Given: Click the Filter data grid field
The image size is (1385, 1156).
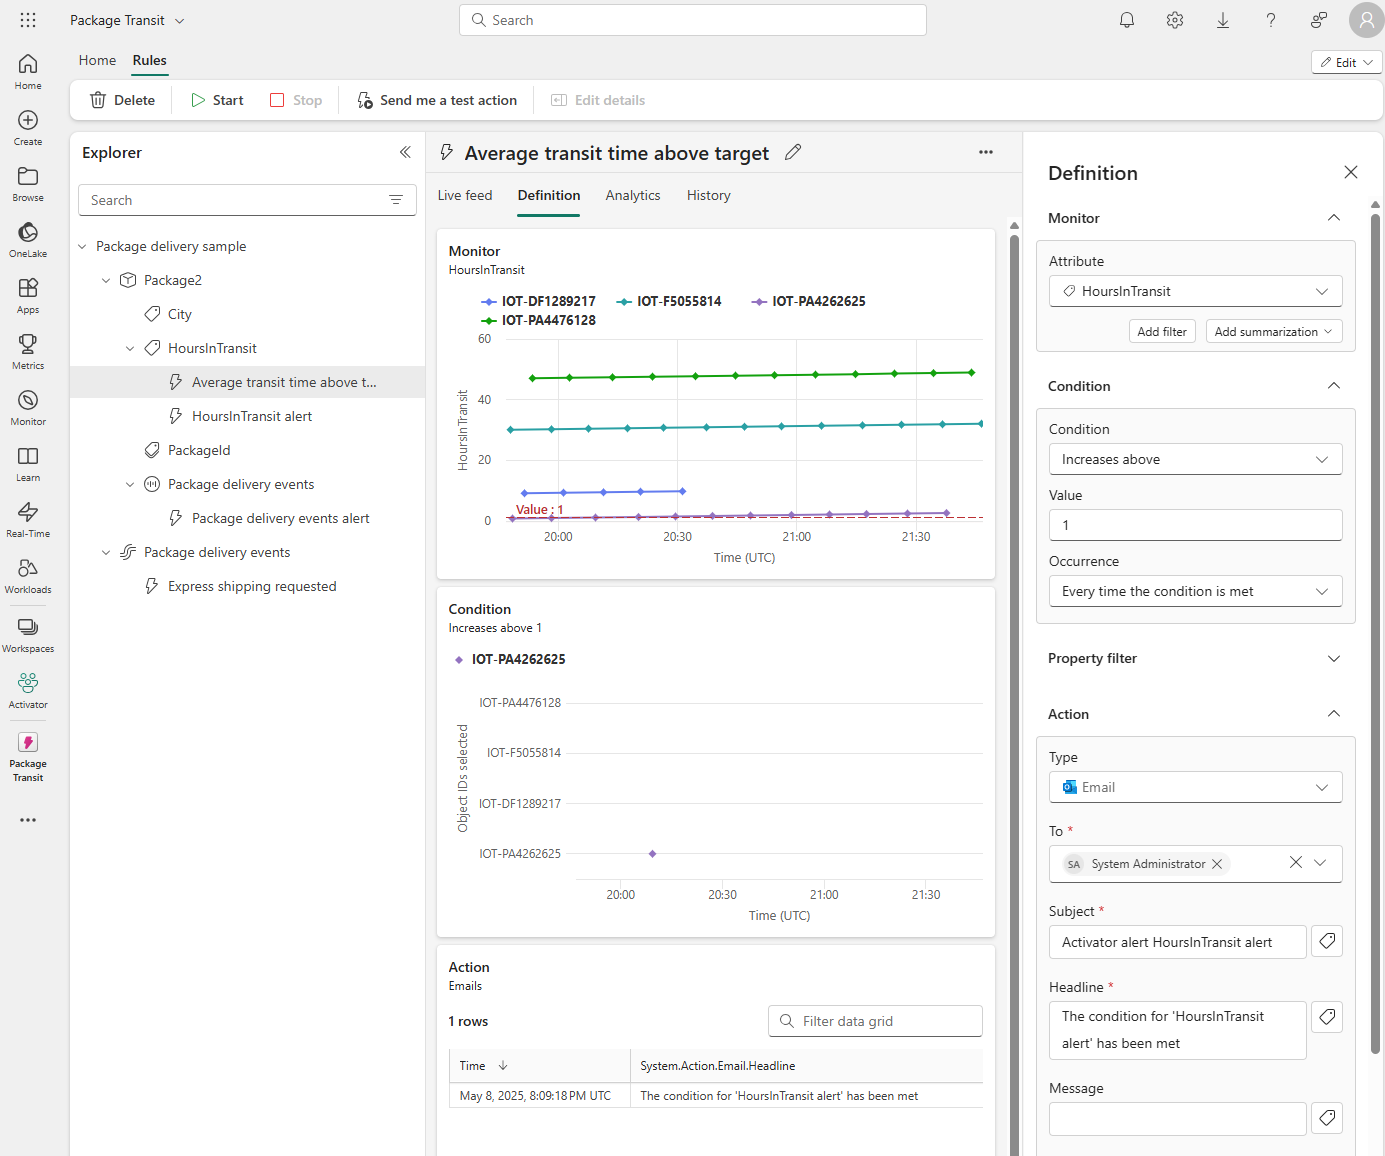Looking at the screenshot, I should pyautogui.click(x=875, y=1021).
